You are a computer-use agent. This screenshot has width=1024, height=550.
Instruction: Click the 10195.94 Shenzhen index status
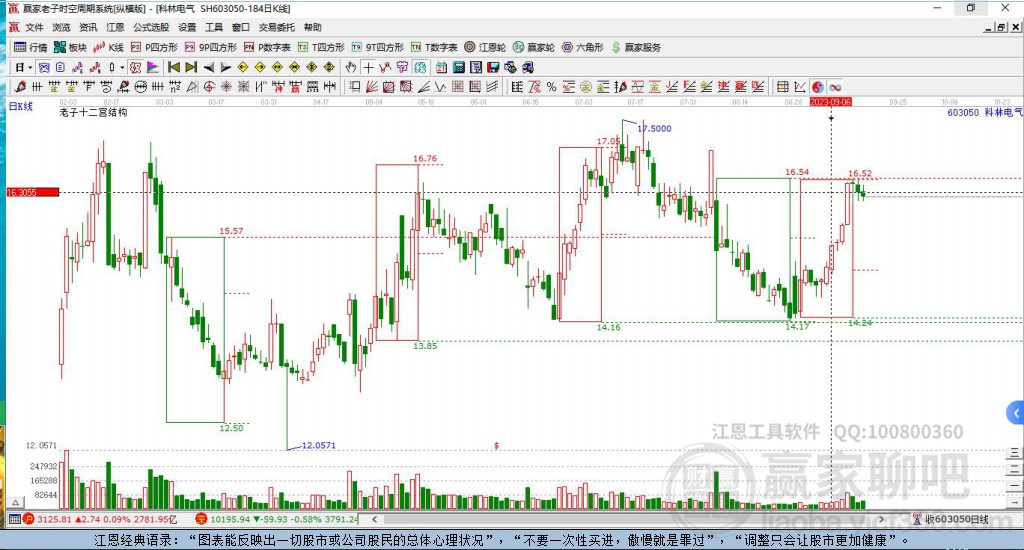coord(278,519)
